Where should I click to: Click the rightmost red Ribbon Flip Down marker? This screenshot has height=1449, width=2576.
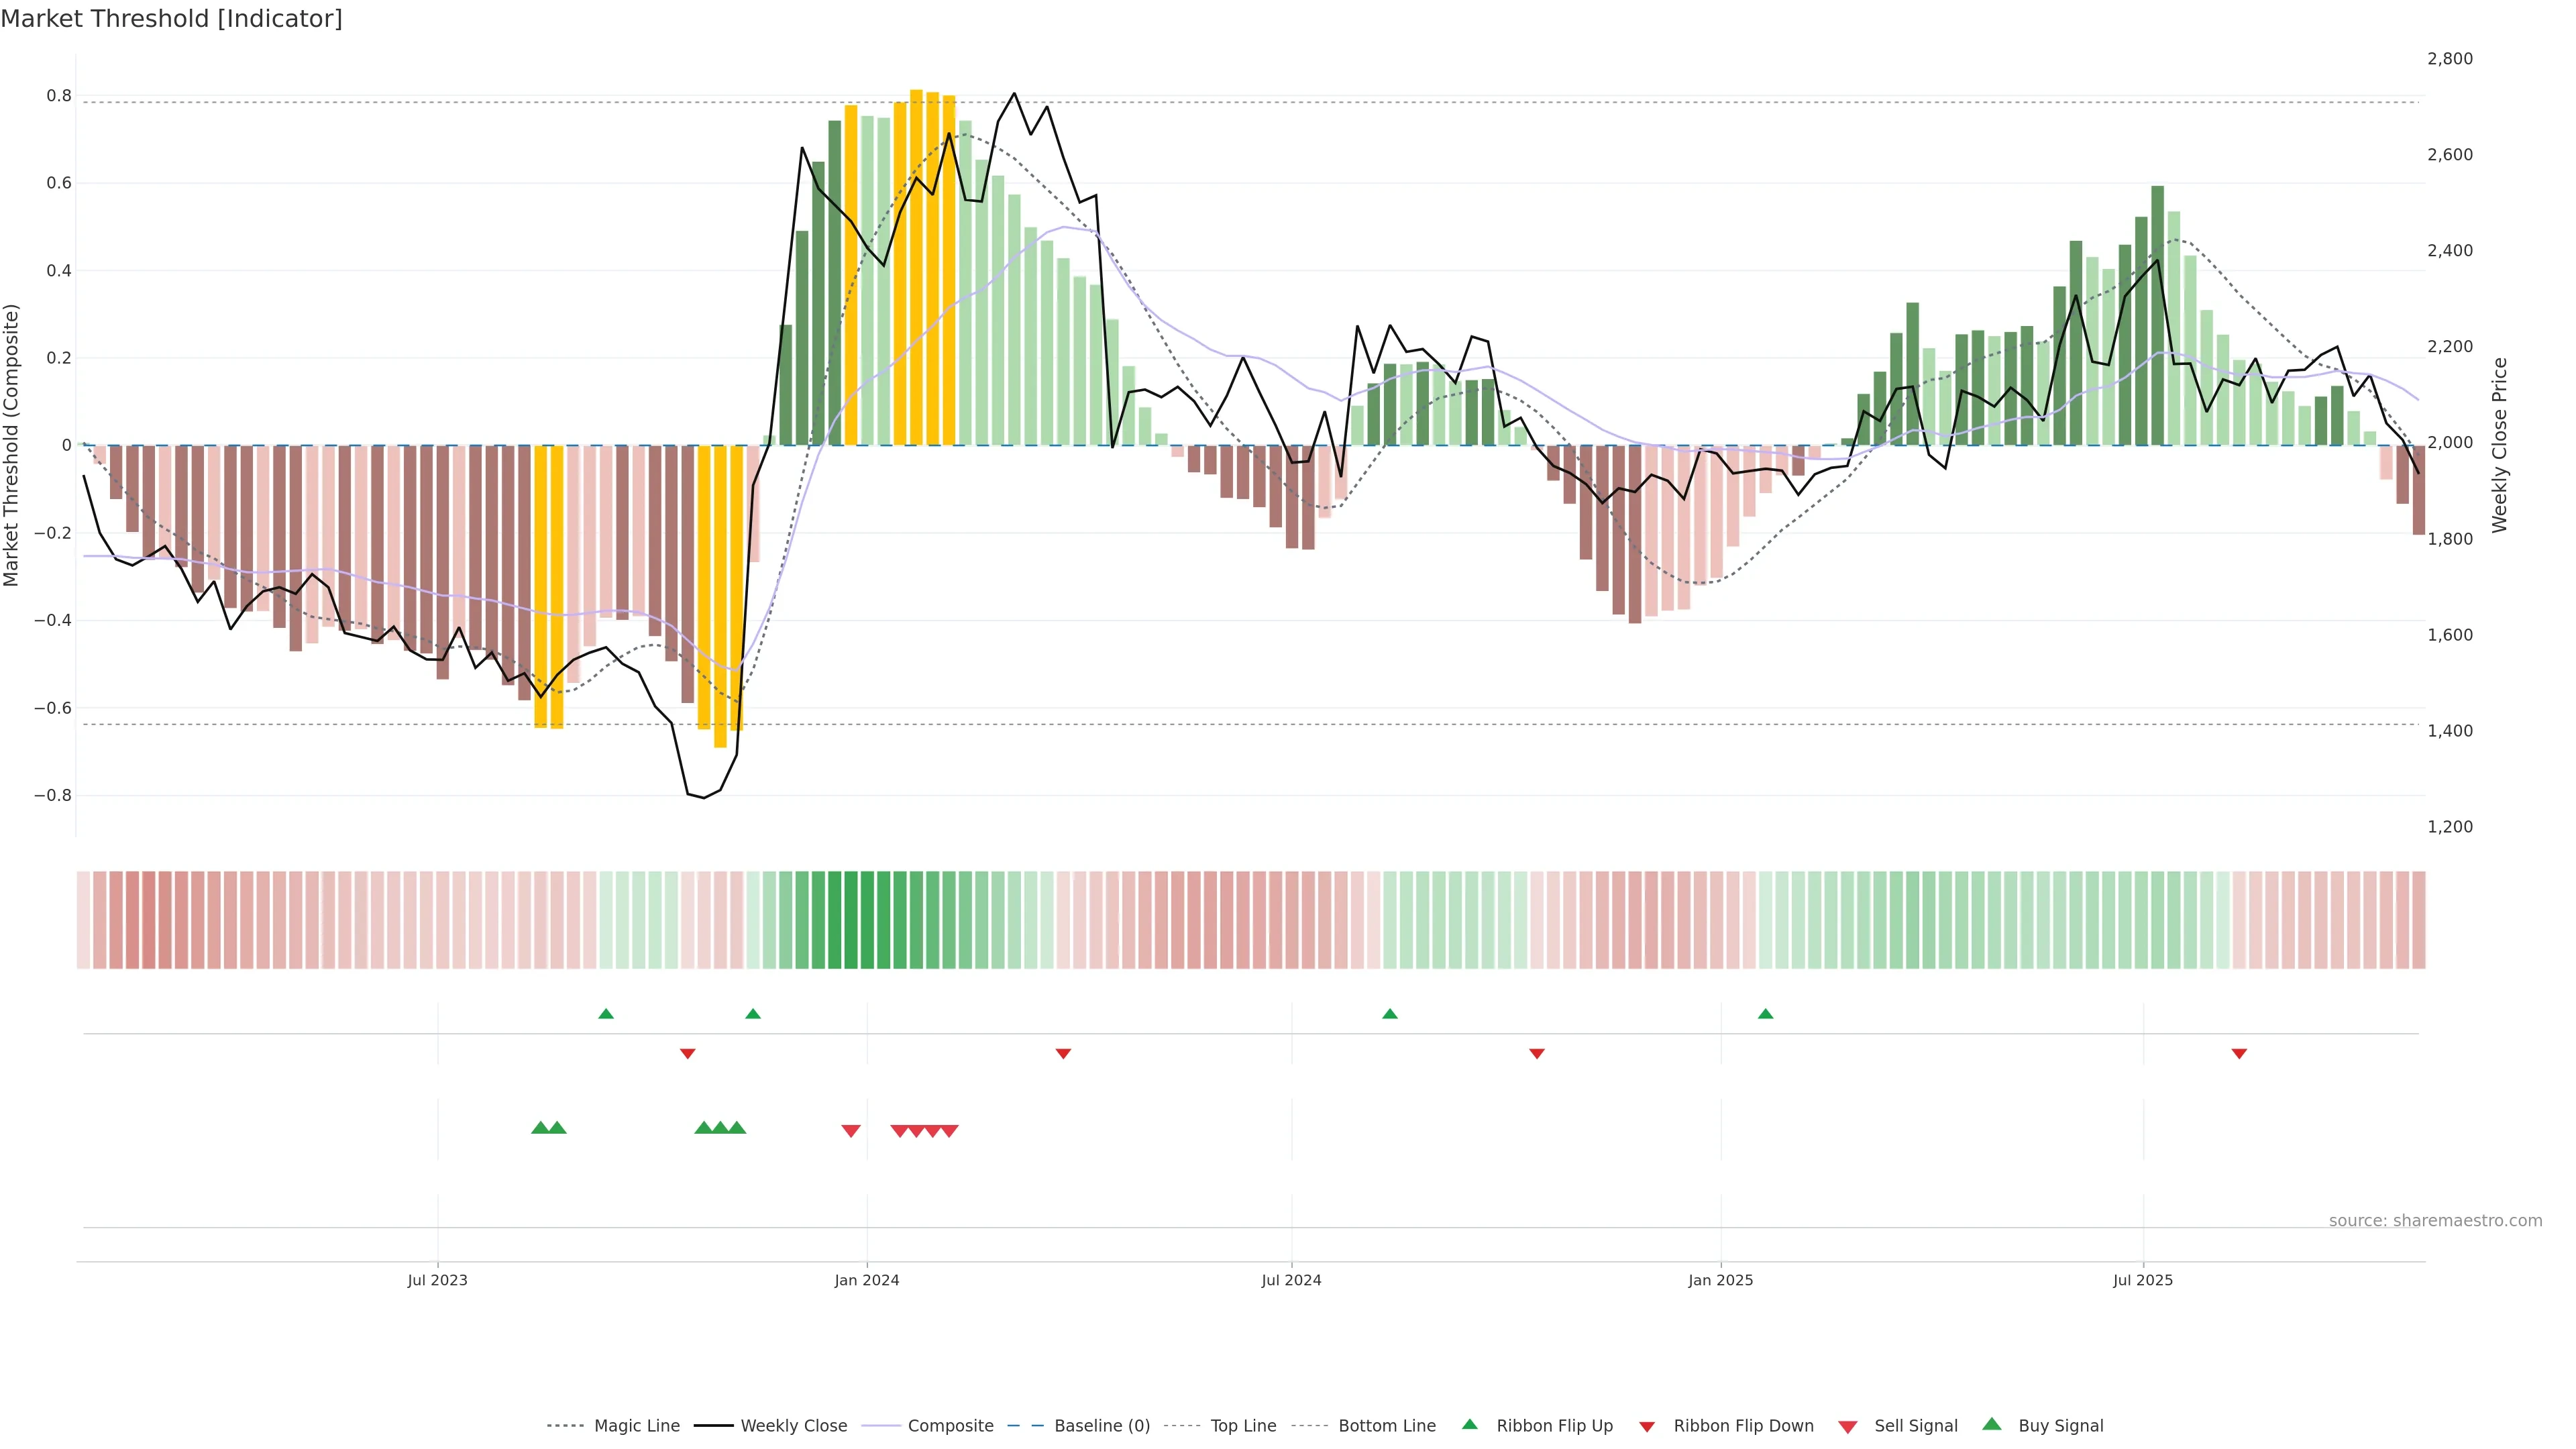click(2239, 1054)
